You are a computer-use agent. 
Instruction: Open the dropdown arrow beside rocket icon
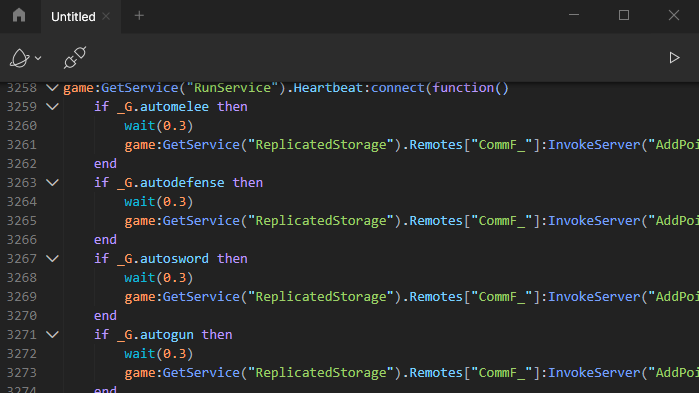tap(38, 58)
